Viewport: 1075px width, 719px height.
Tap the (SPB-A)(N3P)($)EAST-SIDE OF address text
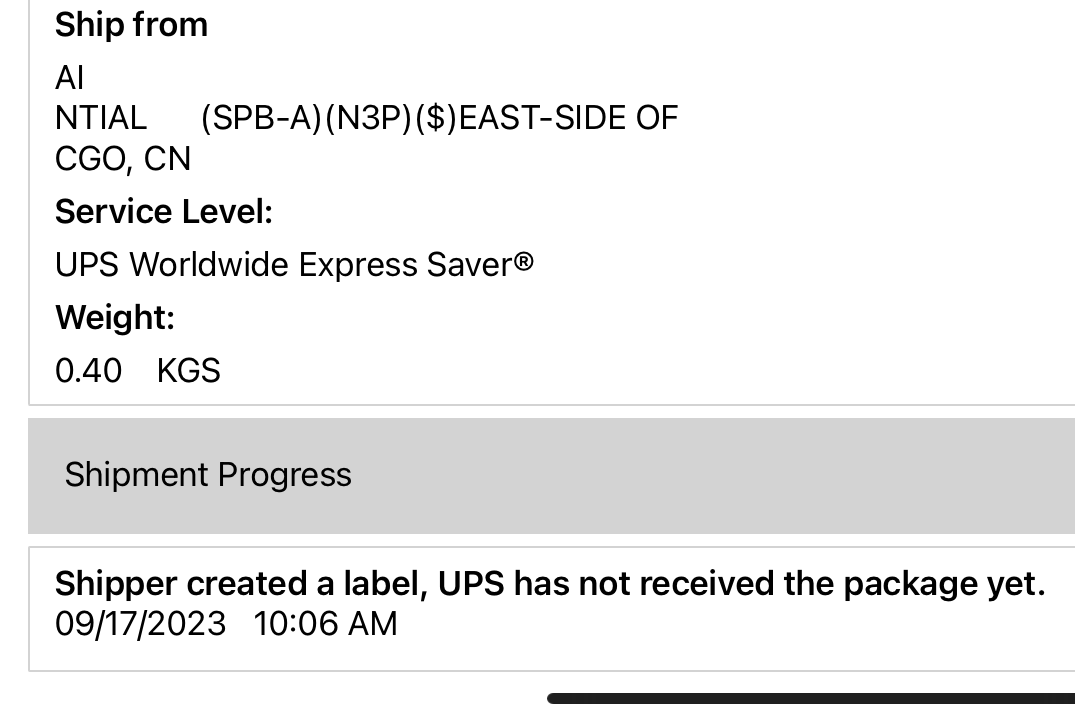pyautogui.click(x=440, y=118)
